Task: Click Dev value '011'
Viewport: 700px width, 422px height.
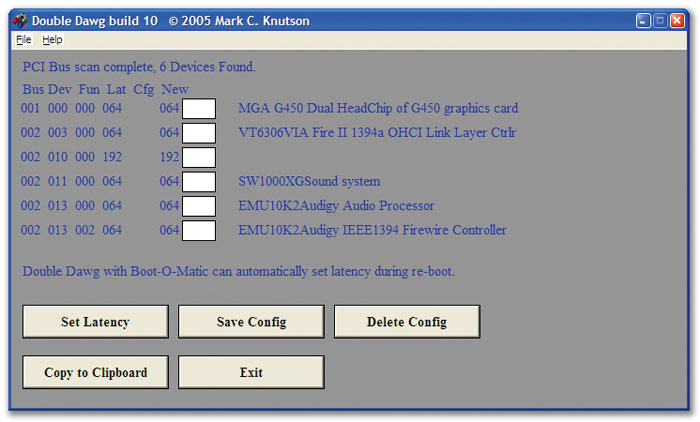Action: pyautogui.click(x=58, y=181)
